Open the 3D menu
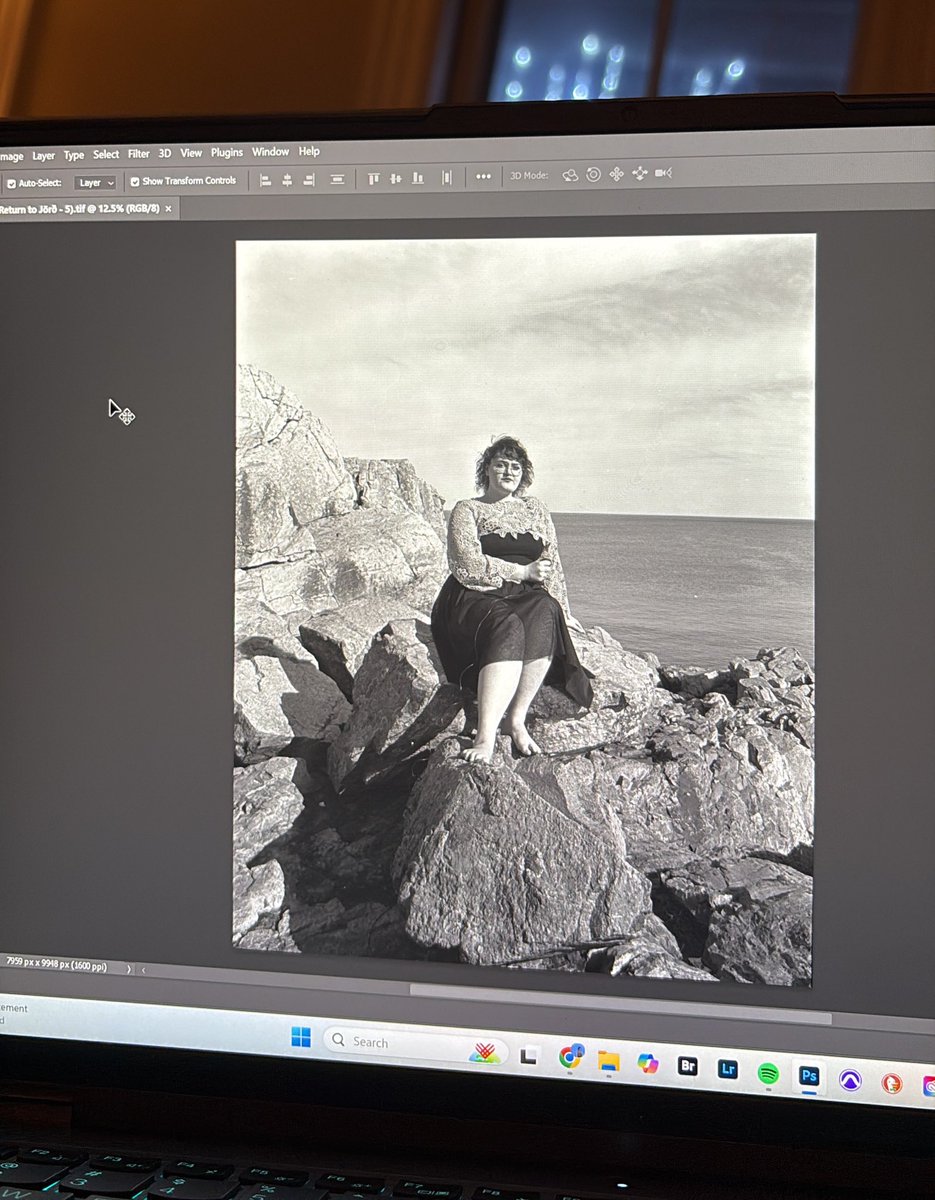The width and height of the screenshot is (935, 1200). coord(165,153)
